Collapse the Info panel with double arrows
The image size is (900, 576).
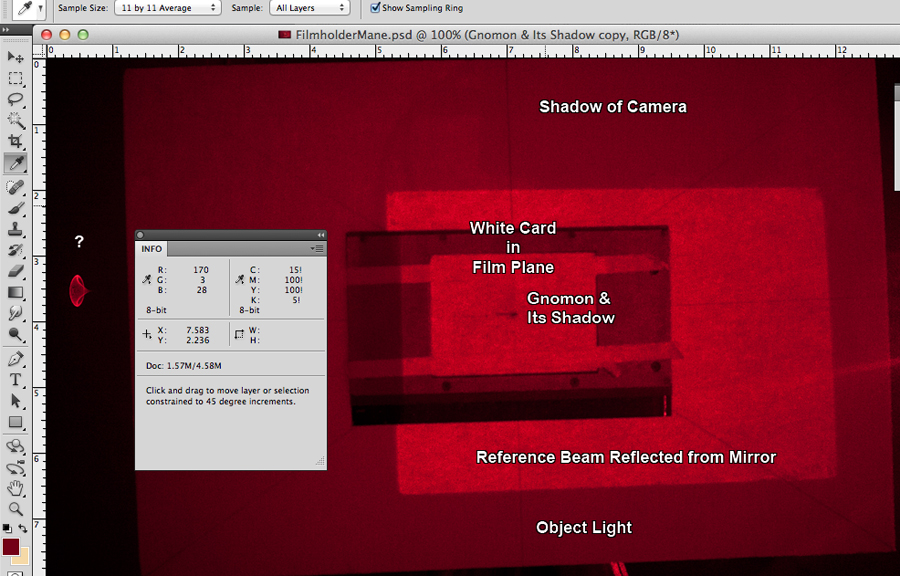[x=320, y=235]
